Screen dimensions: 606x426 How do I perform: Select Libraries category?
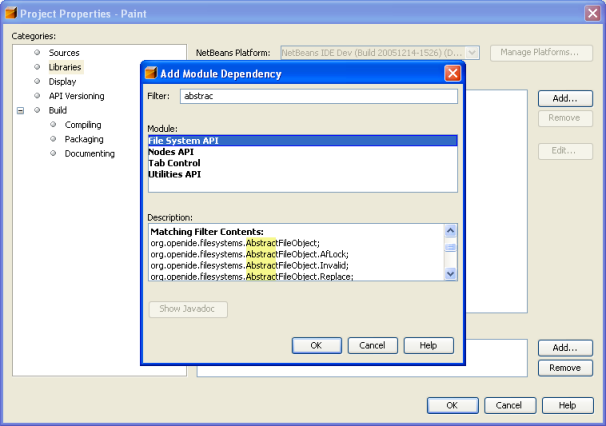[65, 67]
